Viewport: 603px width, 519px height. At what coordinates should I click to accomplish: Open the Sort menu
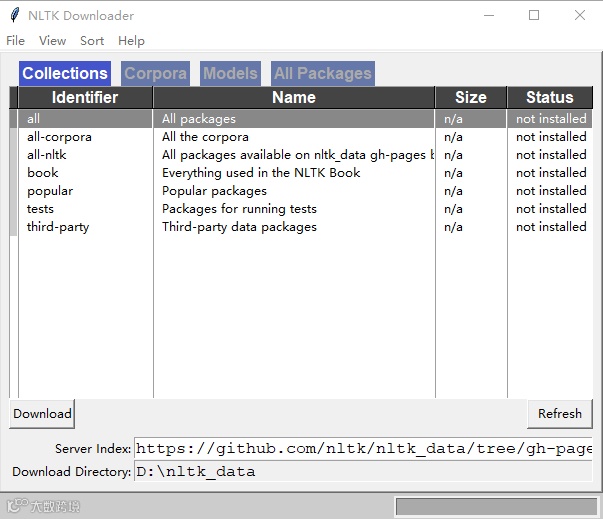click(92, 41)
